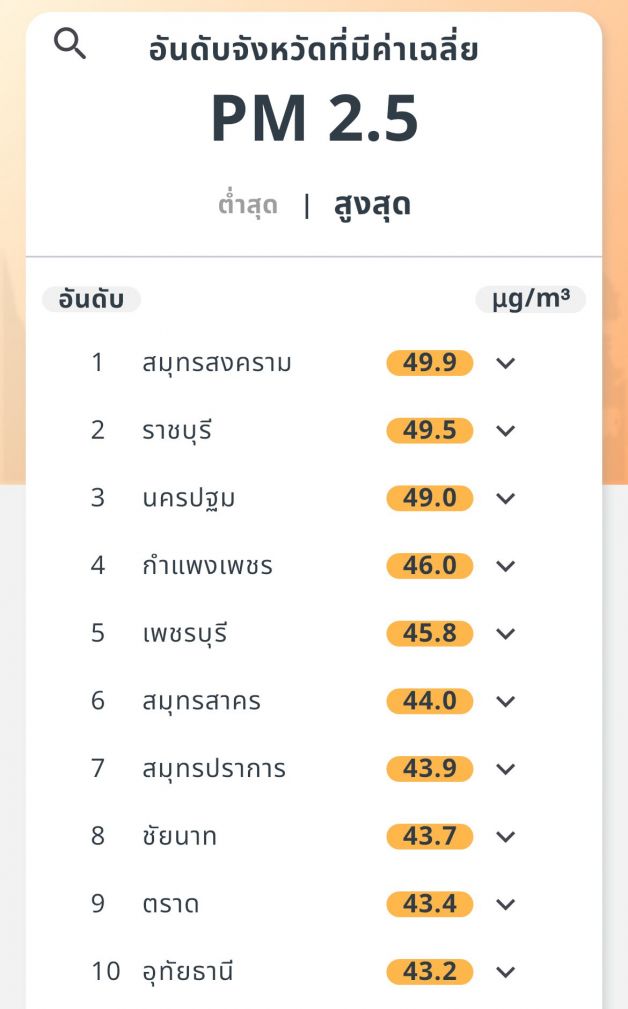Screen dimensions: 628x1009
Task: Expand the ตราด row chevron
Action: pos(505,904)
